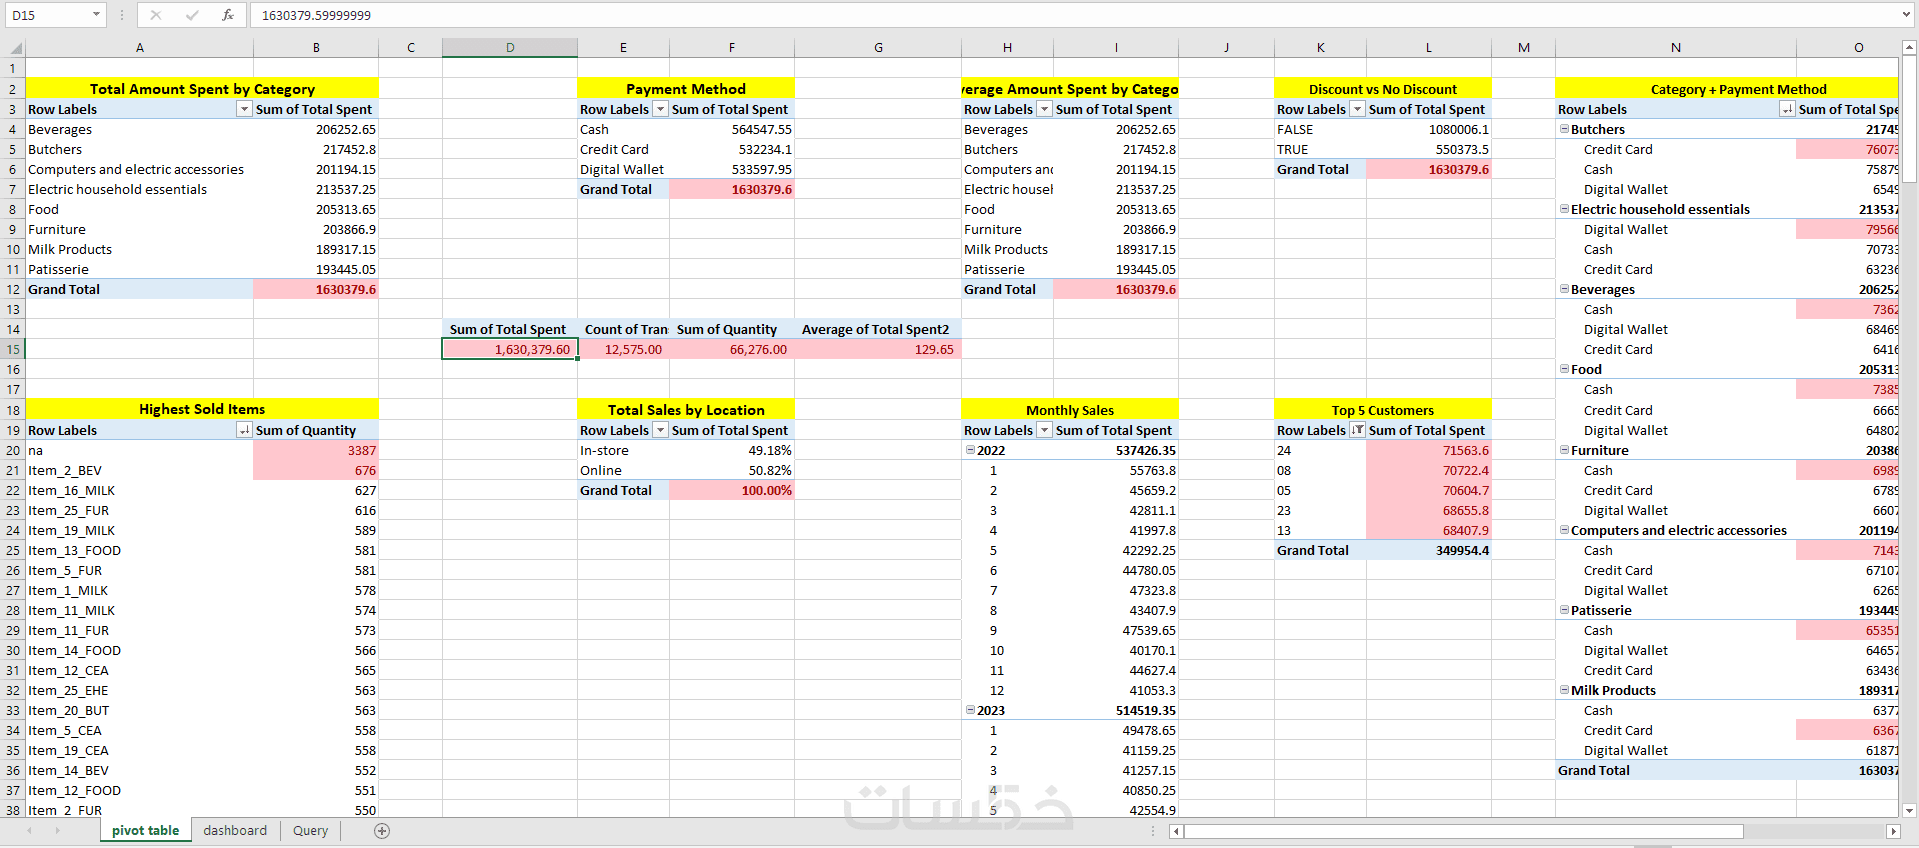
Task: Select the Online 50.82% cell
Action: click(732, 470)
